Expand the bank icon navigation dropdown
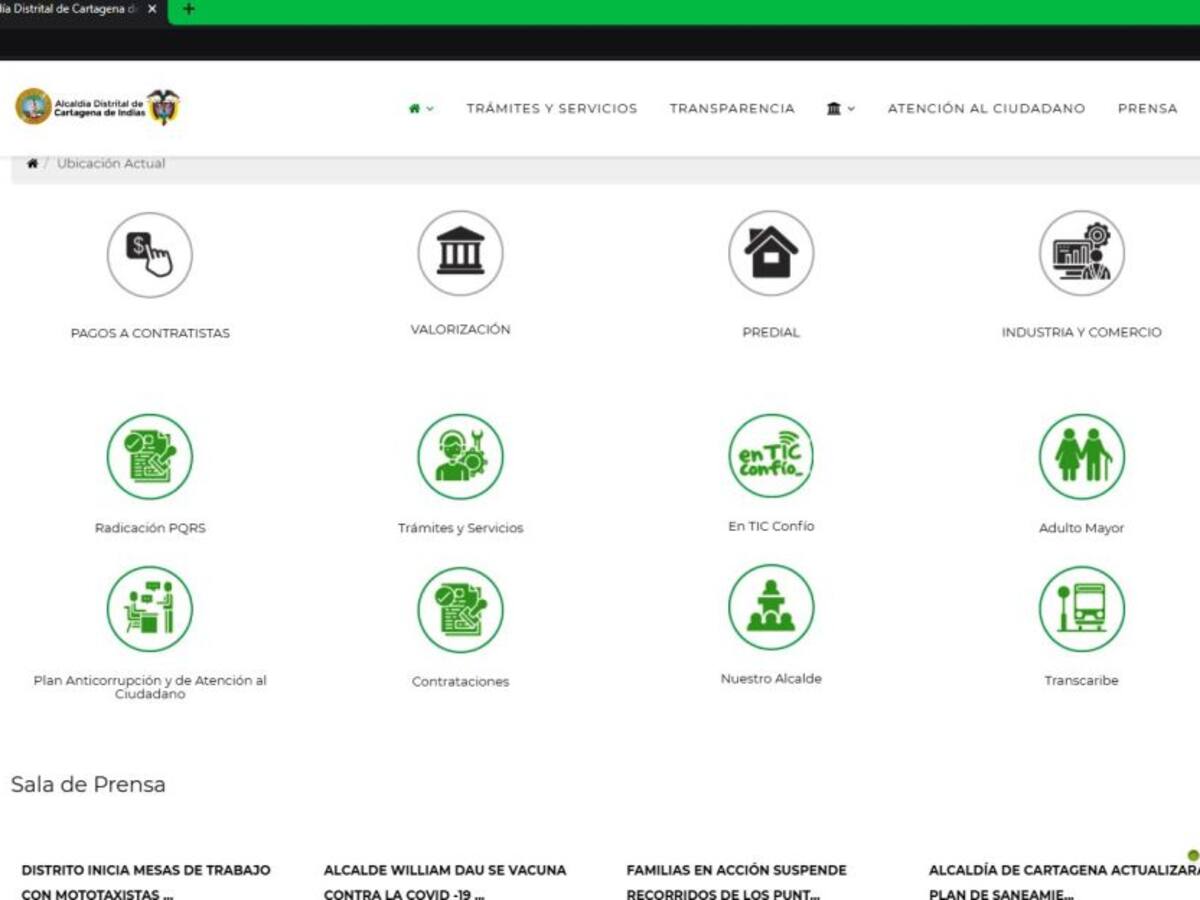The width and height of the screenshot is (1200, 900). coord(840,108)
